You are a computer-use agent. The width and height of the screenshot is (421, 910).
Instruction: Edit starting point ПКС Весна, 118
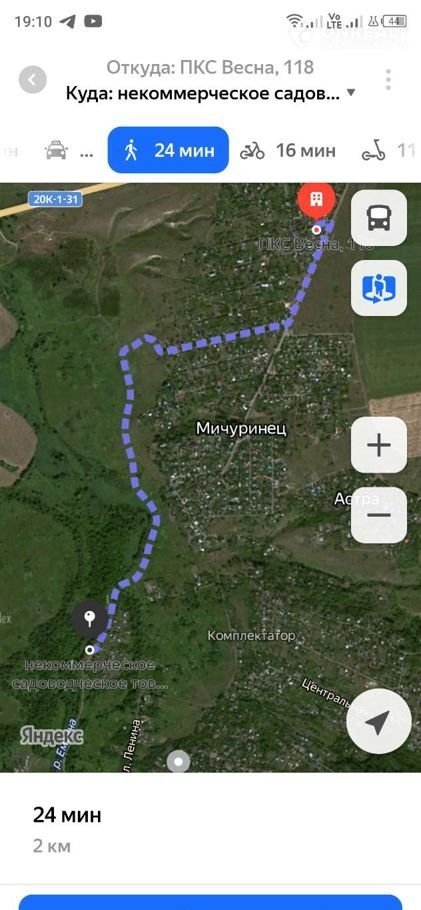point(210,67)
